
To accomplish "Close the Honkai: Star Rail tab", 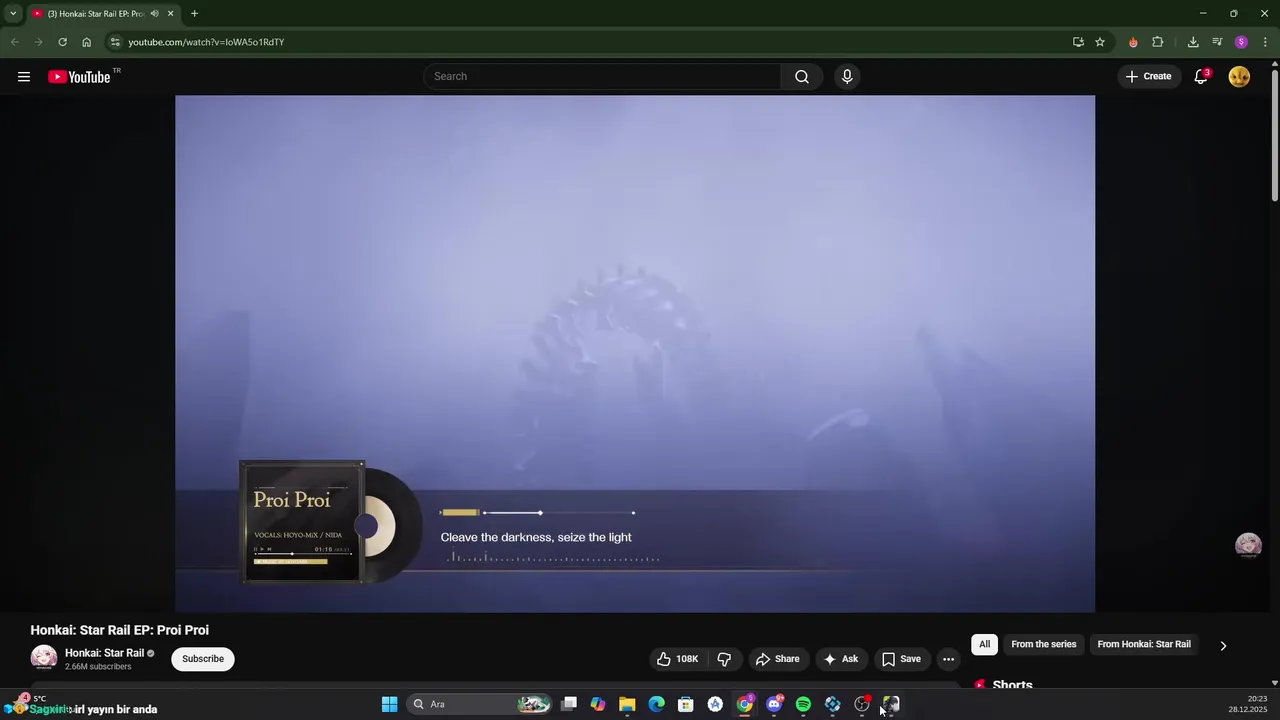I will [x=170, y=14].
